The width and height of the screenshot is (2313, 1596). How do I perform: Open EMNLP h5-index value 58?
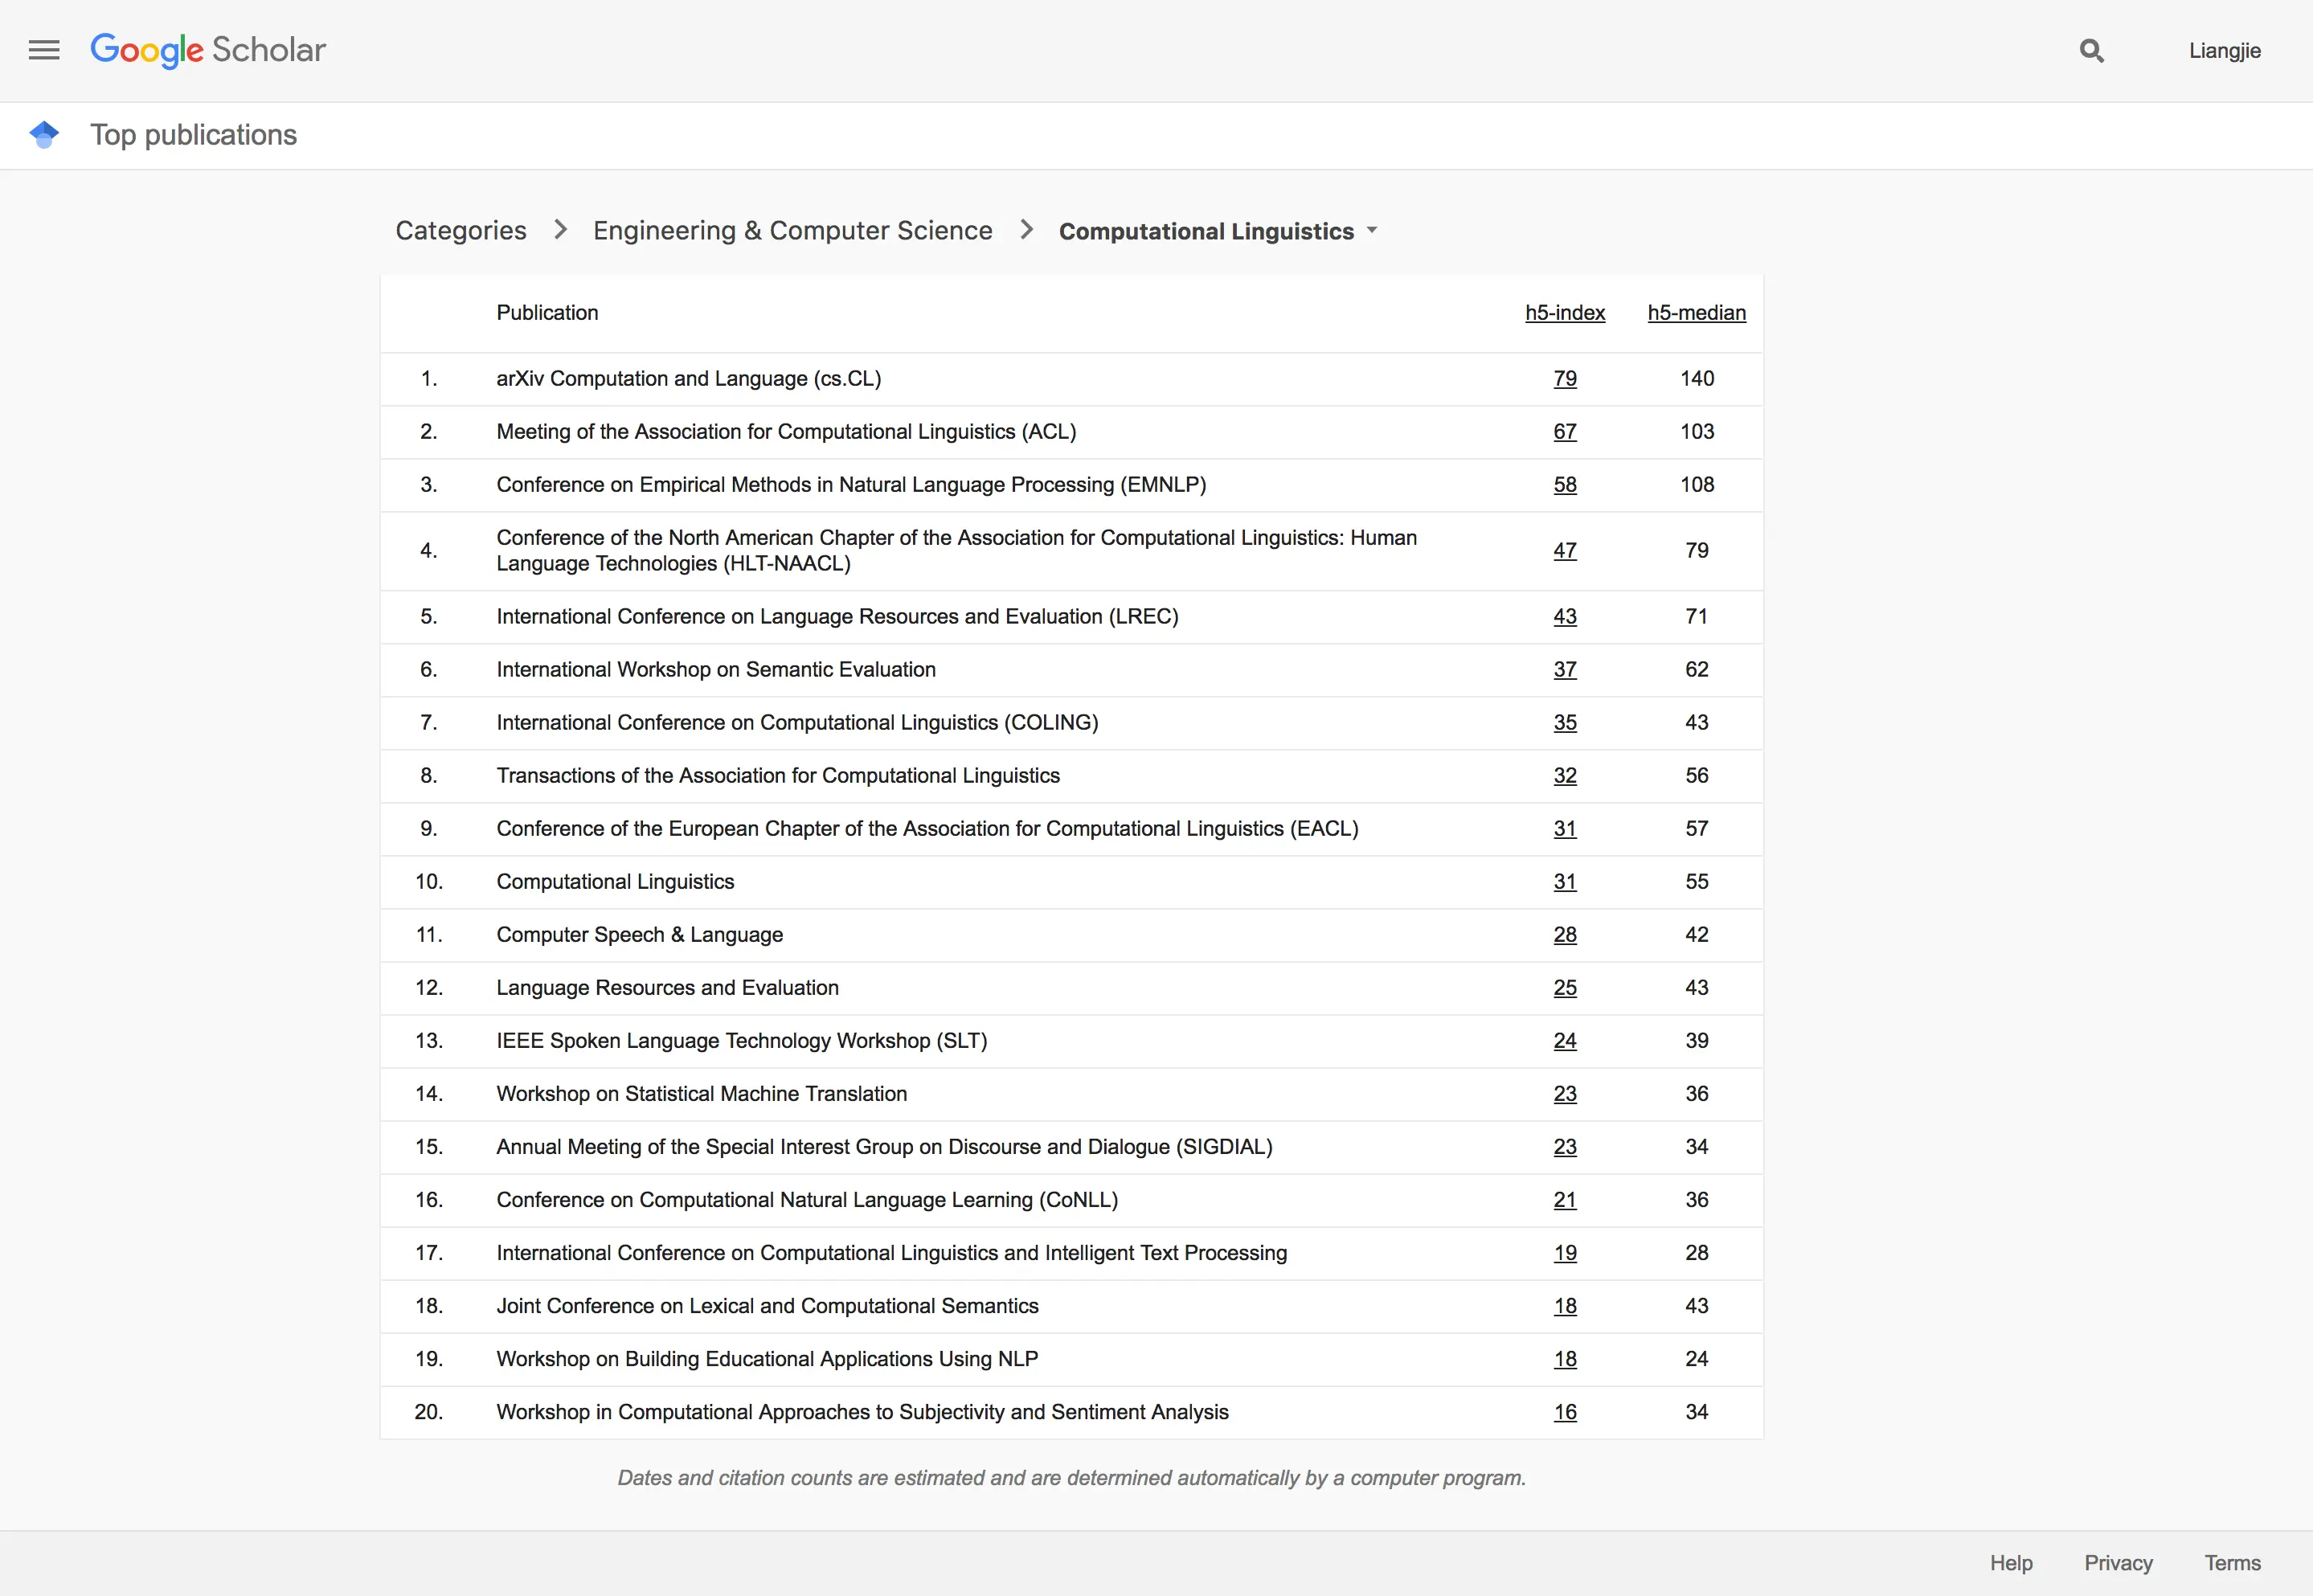[x=1564, y=485]
